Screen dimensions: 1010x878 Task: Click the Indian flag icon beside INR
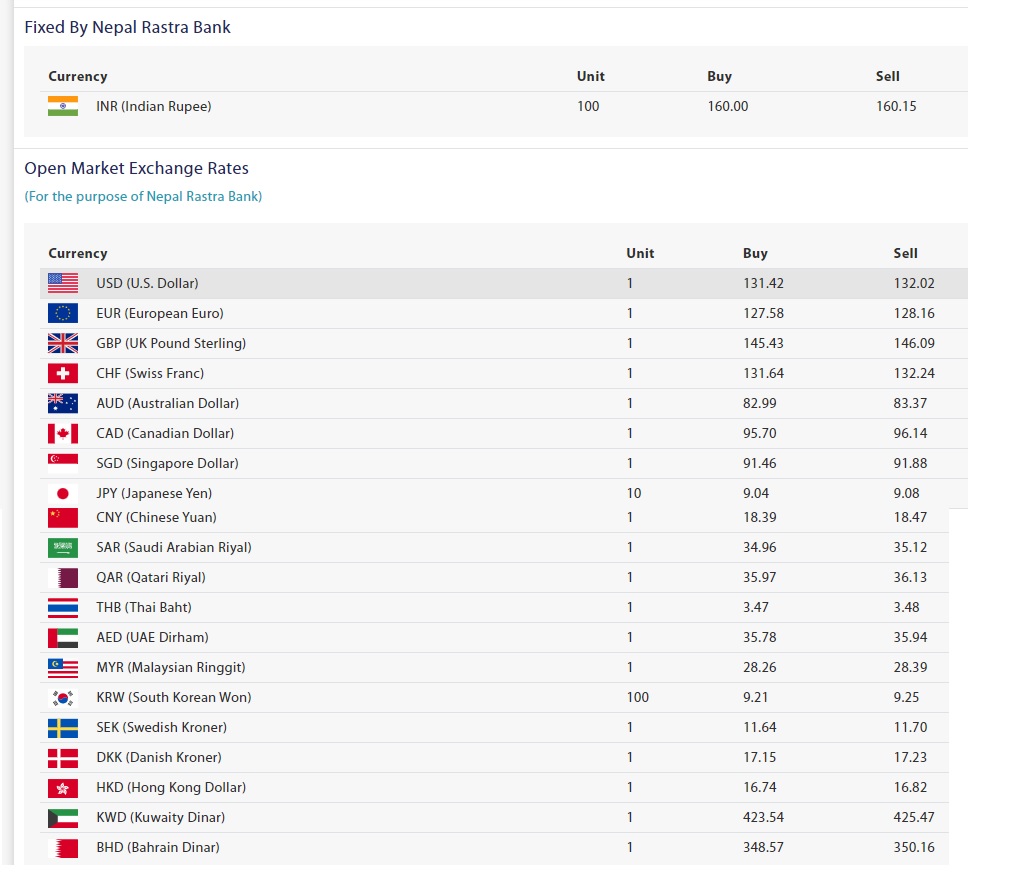coord(63,106)
